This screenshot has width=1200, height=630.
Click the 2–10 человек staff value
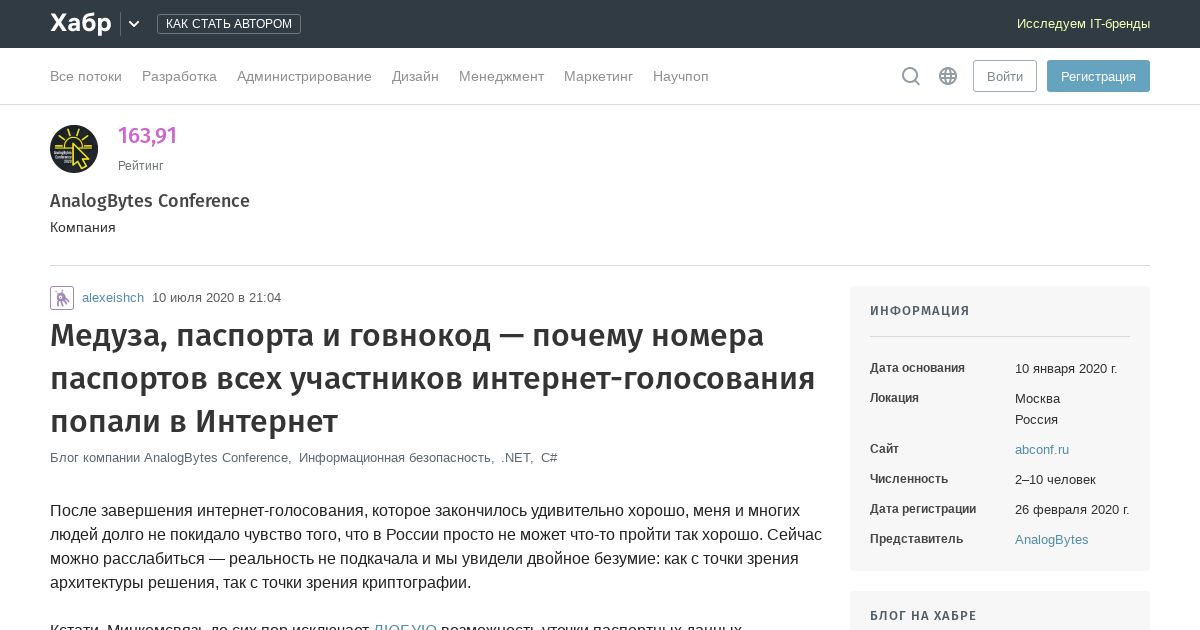tap(1055, 480)
